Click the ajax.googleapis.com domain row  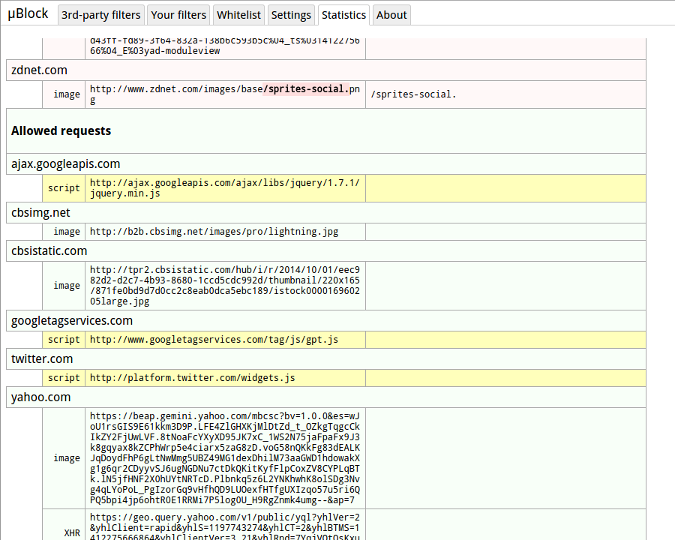(326, 164)
